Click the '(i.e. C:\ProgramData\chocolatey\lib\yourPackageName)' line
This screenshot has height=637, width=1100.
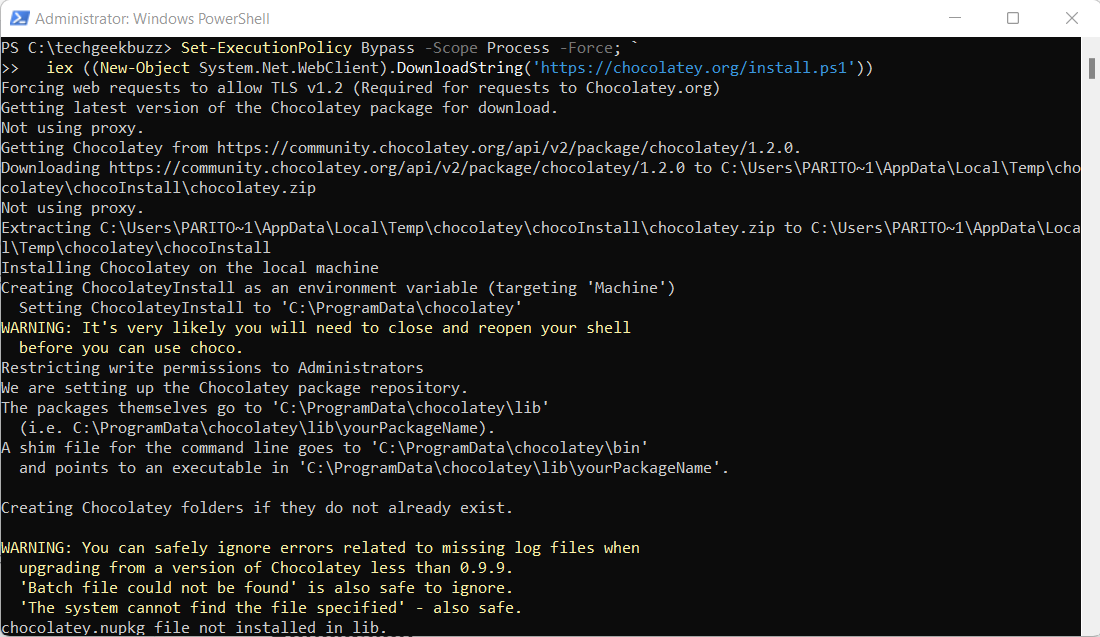coord(257,428)
